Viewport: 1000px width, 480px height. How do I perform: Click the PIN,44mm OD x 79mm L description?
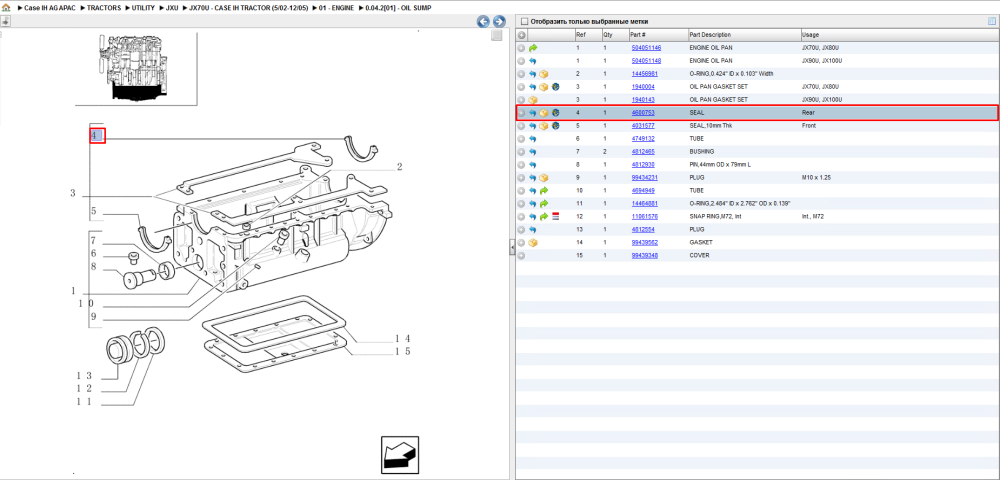[721, 164]
